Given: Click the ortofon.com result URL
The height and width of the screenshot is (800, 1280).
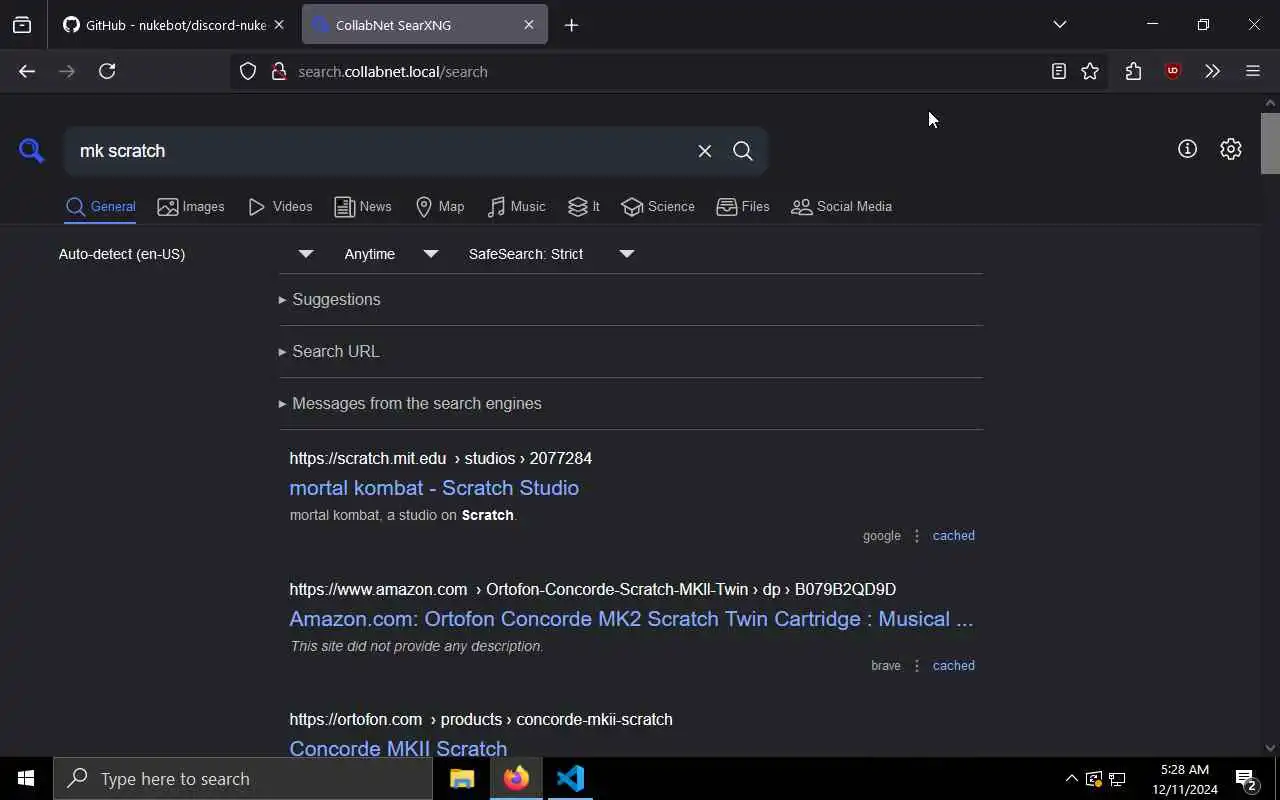Looking at the screenshot, I should [x=481, y=719].
